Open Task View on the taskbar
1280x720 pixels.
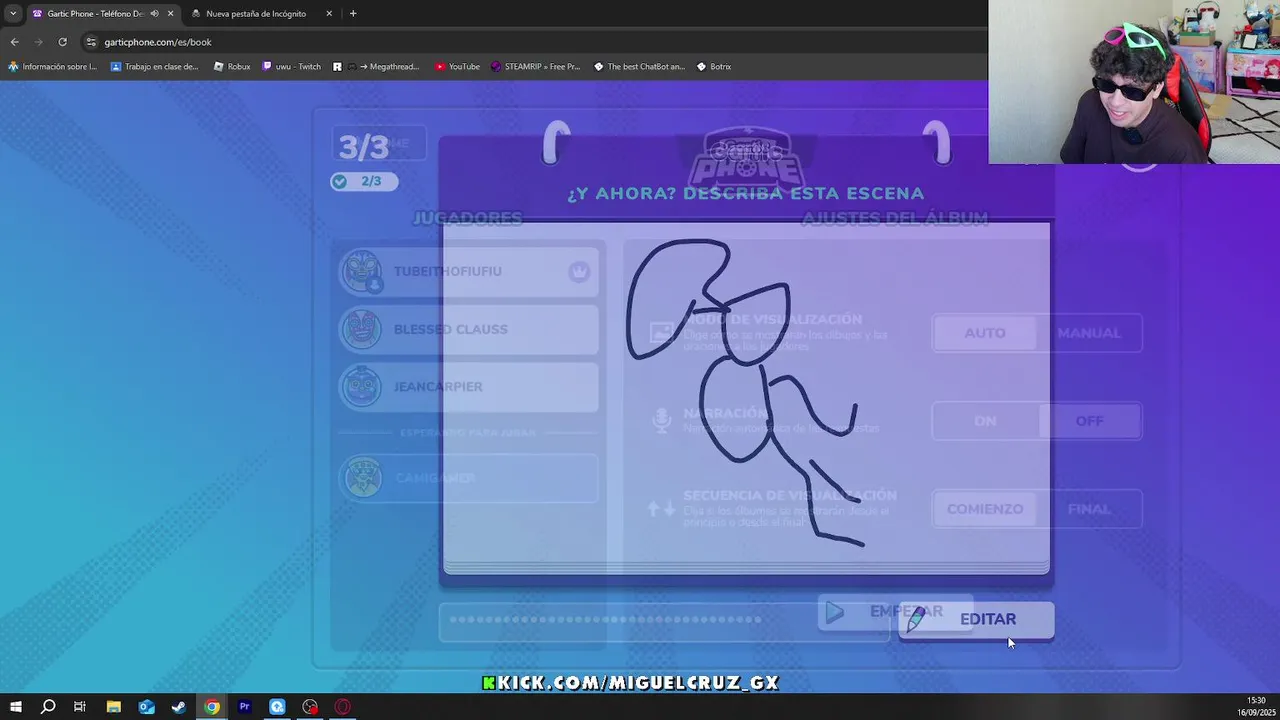pos(80,707)
